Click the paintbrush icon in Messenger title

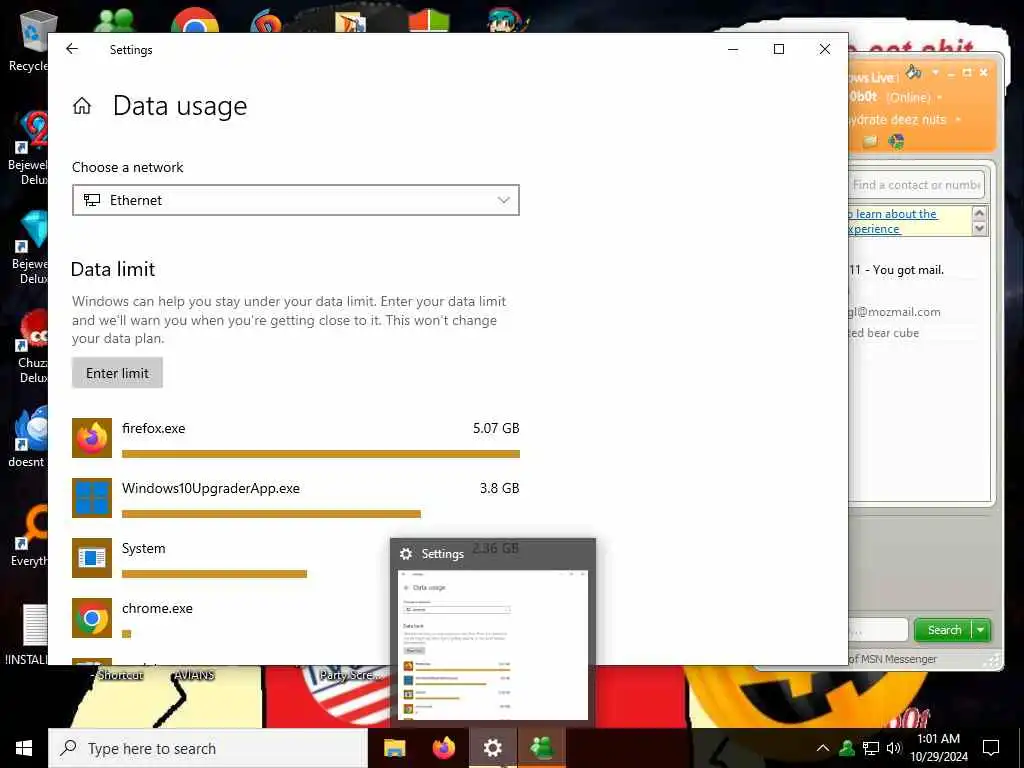pos(914,72)
